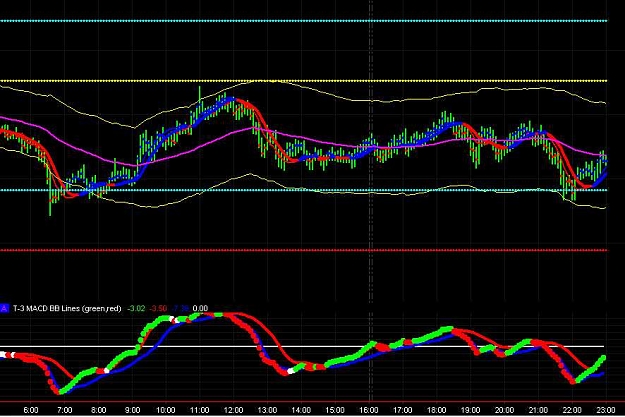Image resolution: width=625 pixels, height=417 pixels.
Task: Click the blue A indicator icon
Action: (x=4, y=308)
